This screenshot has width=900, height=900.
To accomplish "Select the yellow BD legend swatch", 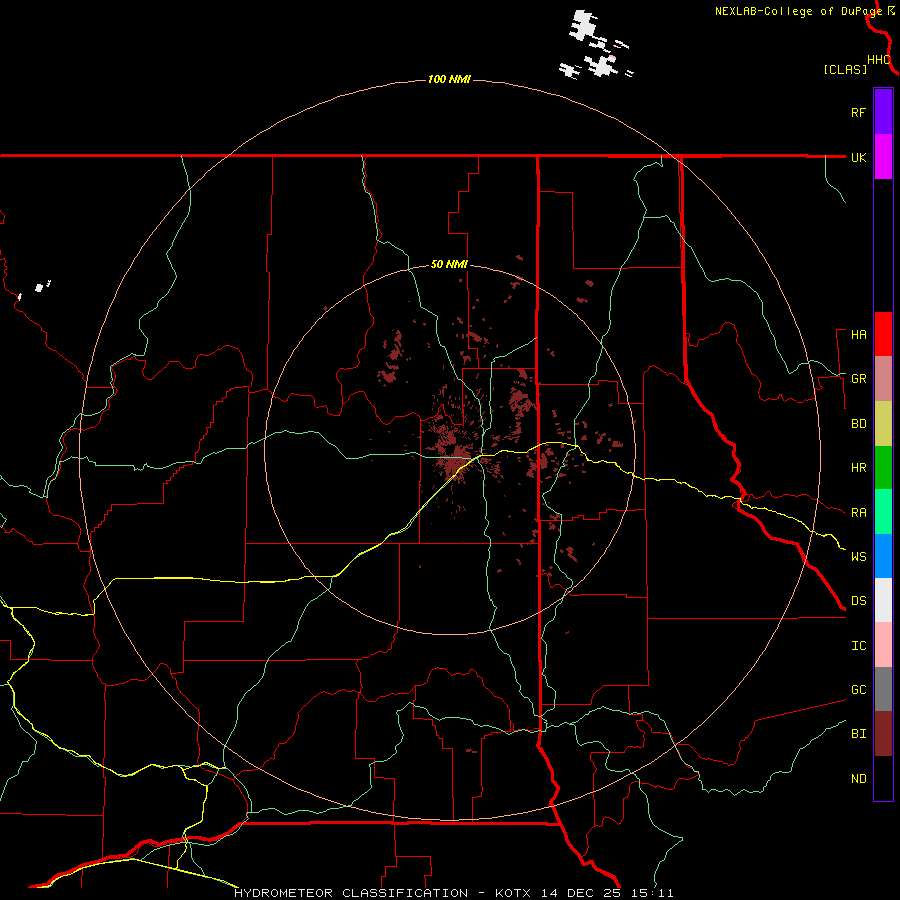I will point(883,424).
